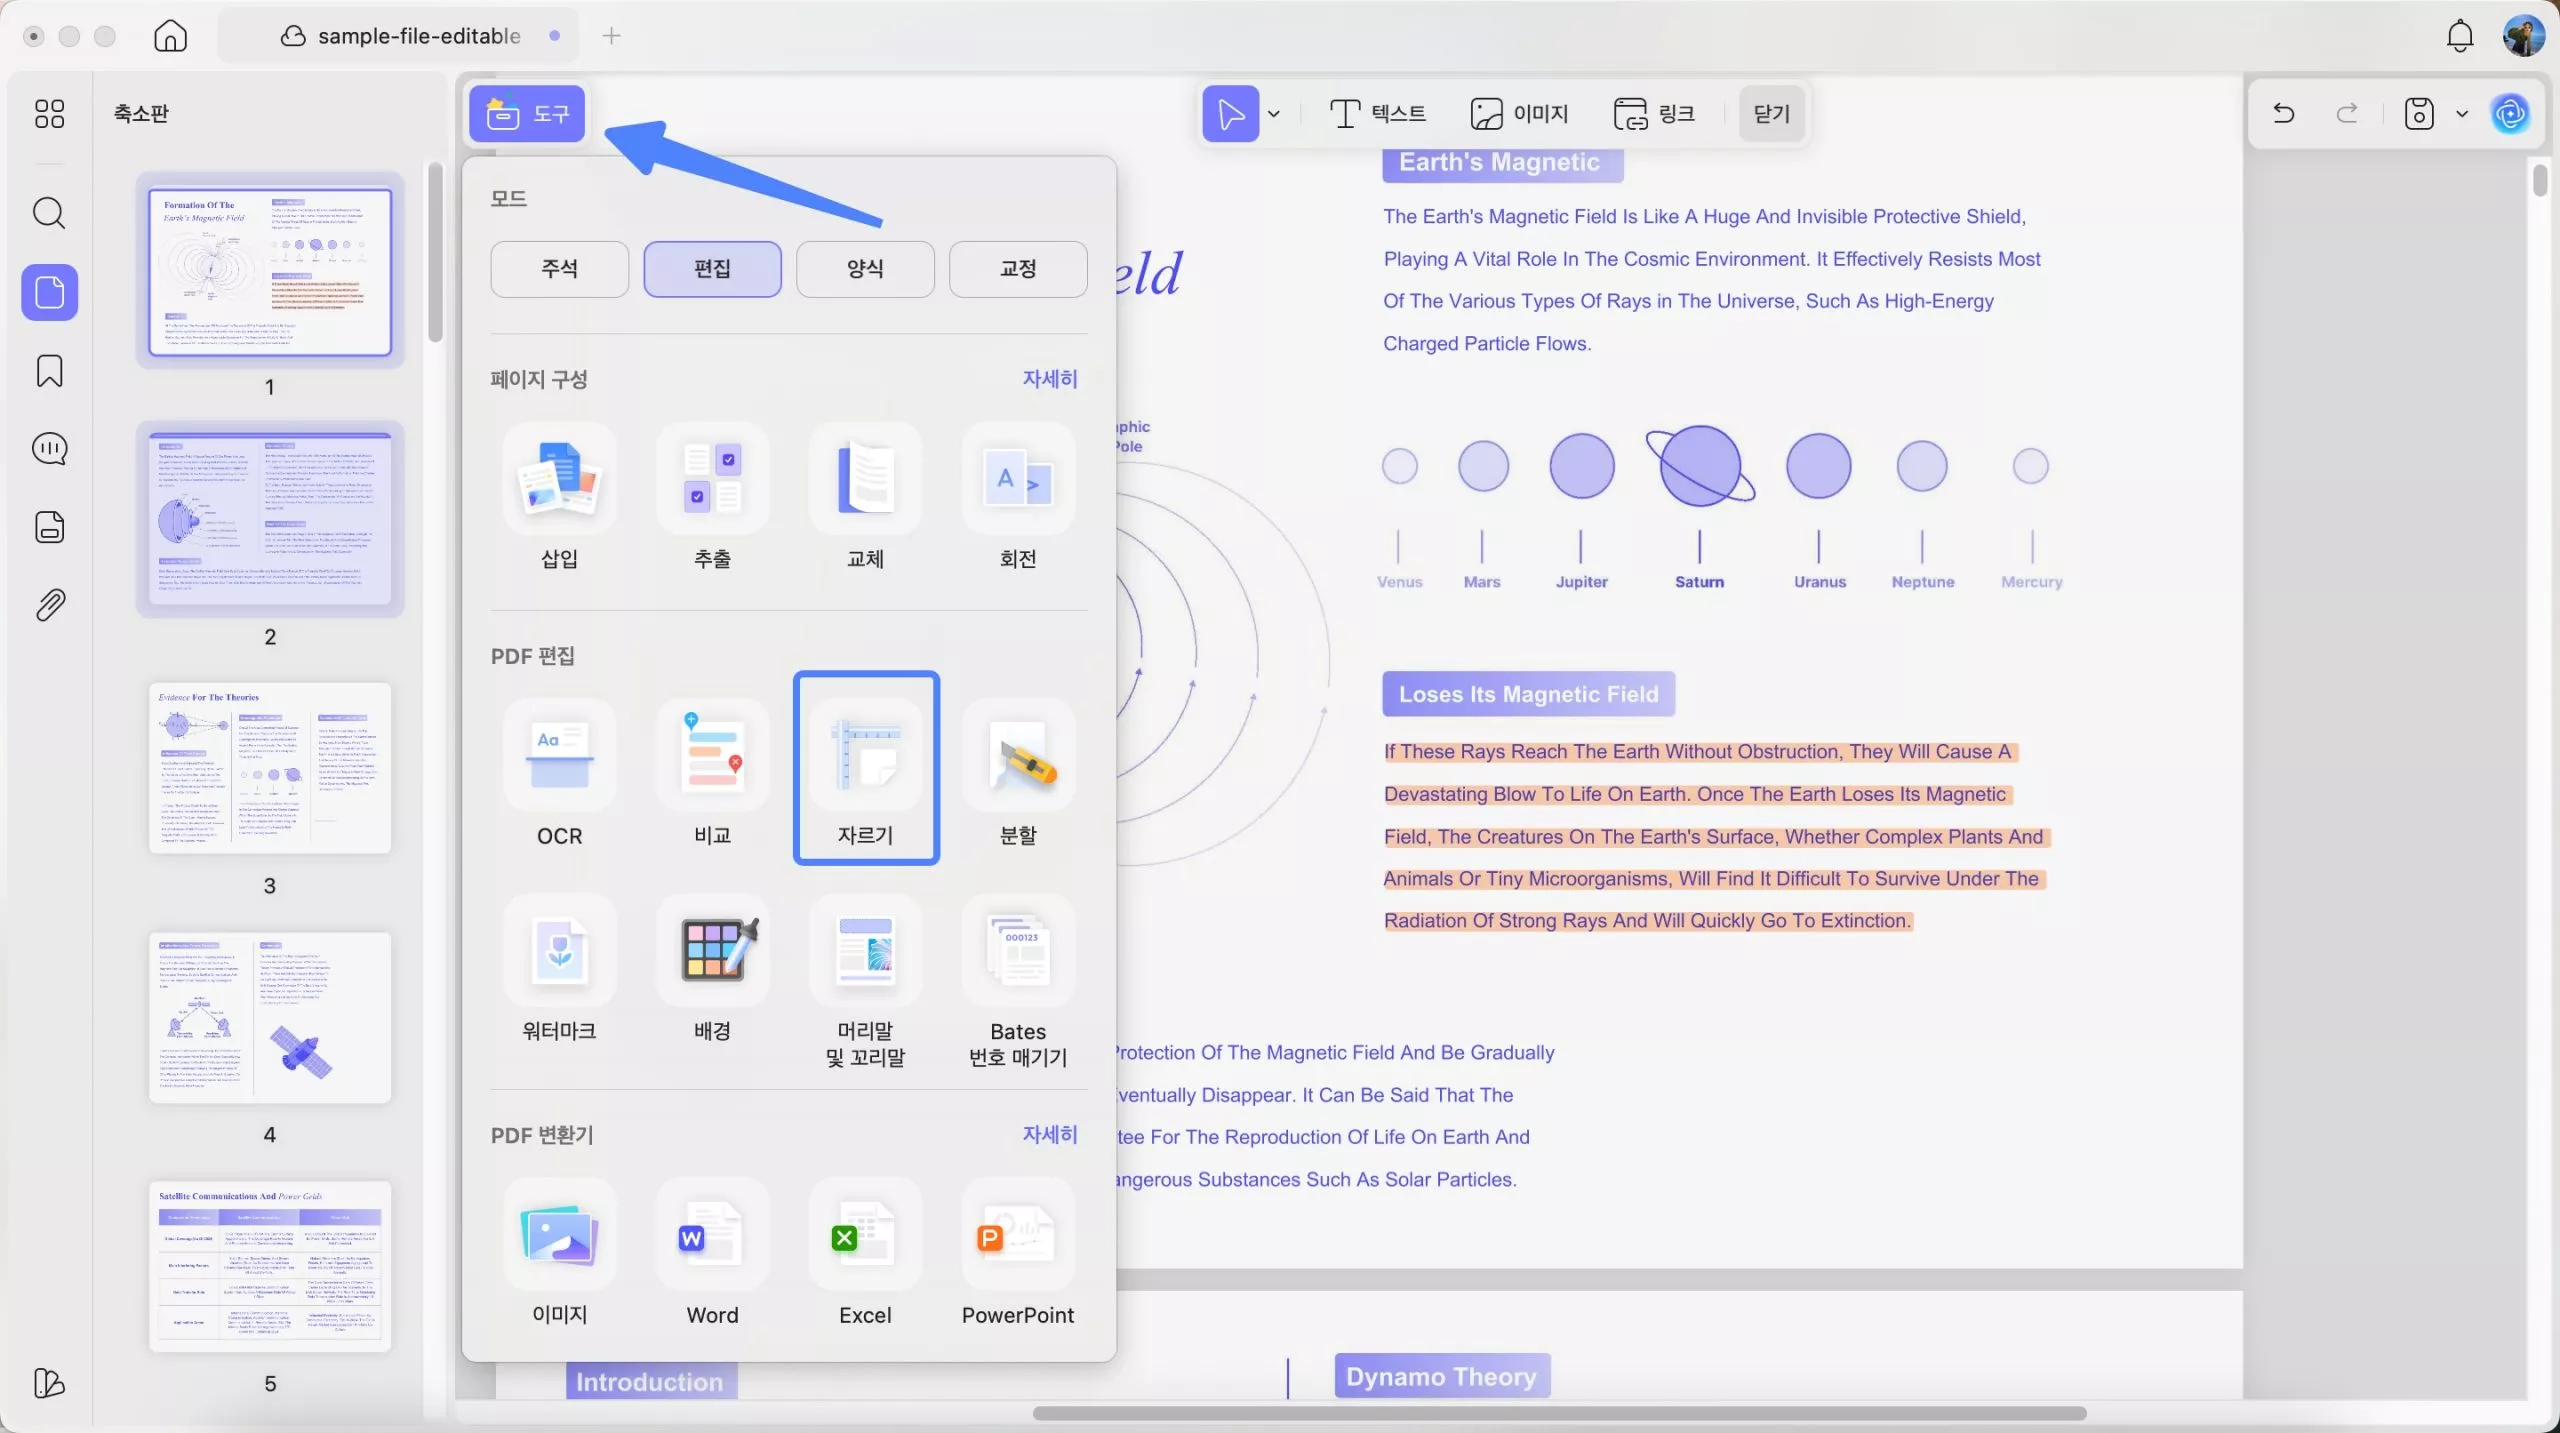The height and width of the screenshot is (1433, 2560).
Task: Open a new tab with plus icon
Action: click(612, 36)
